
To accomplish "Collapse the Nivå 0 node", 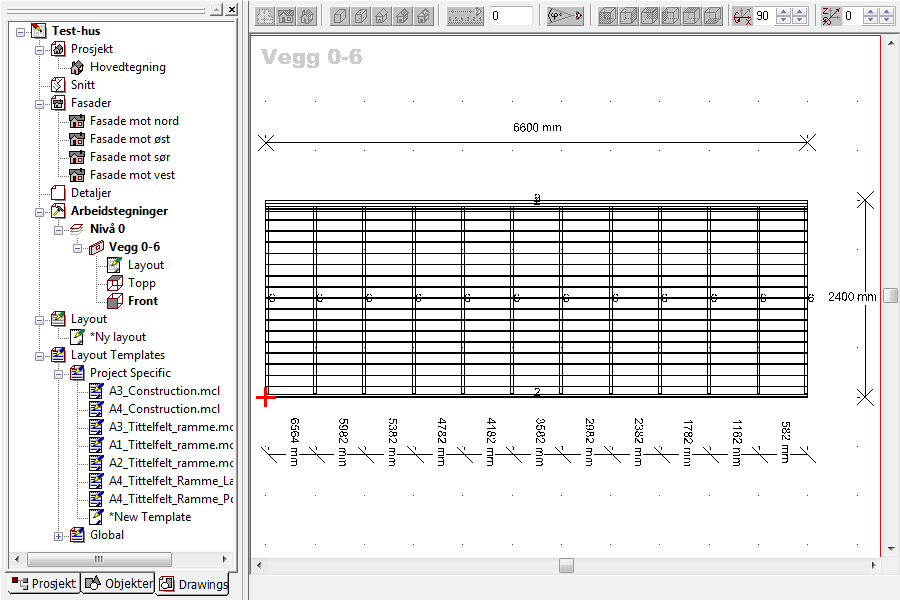I will (58, 230).
